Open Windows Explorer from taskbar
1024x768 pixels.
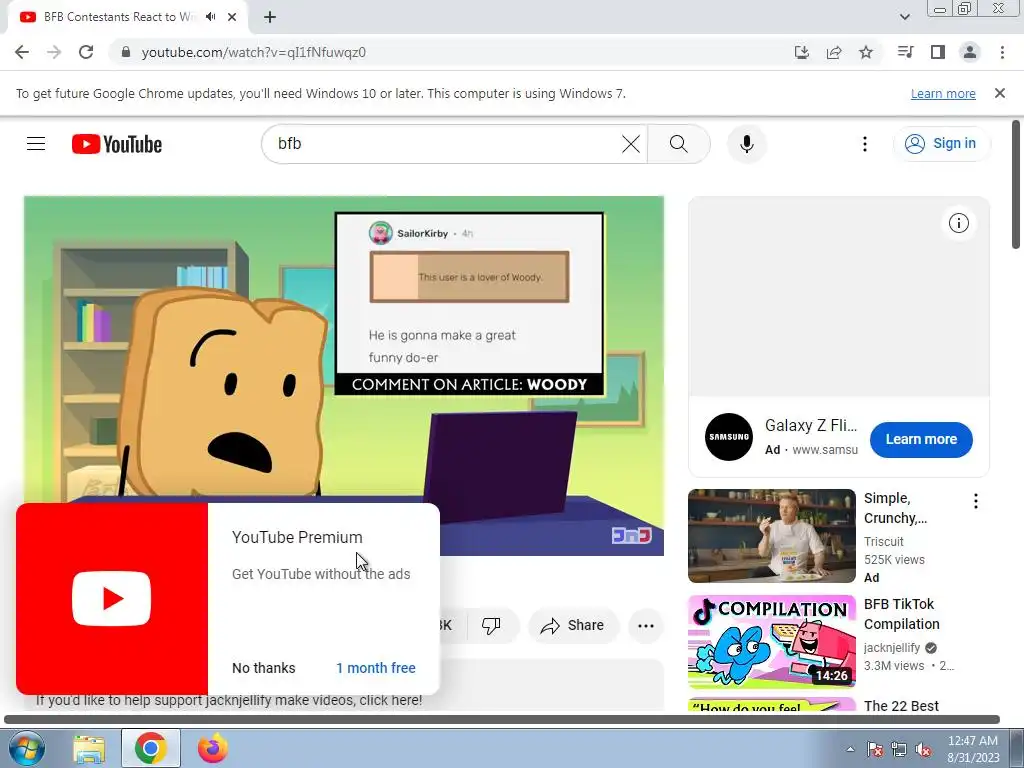89,748
